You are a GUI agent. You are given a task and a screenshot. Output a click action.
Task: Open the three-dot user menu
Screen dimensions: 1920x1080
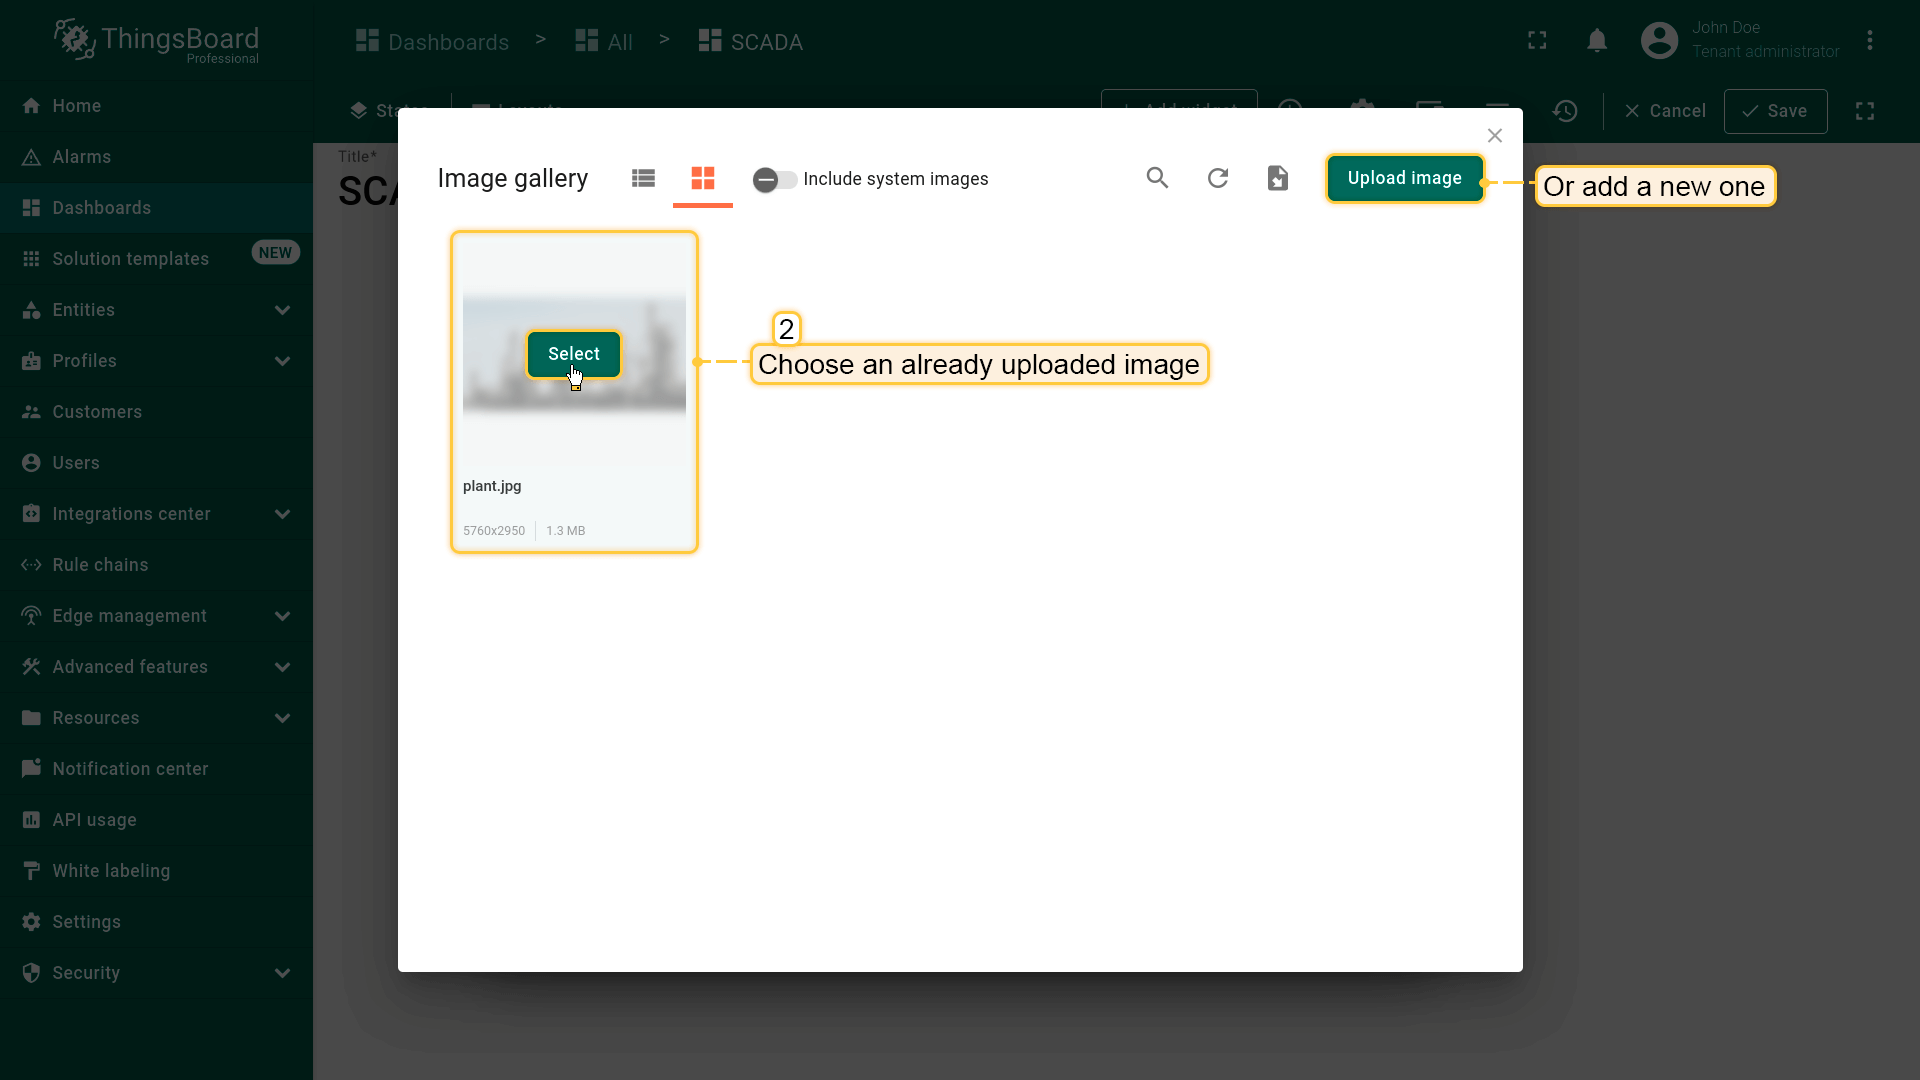pyautogui.click(x=1869, y=41)
